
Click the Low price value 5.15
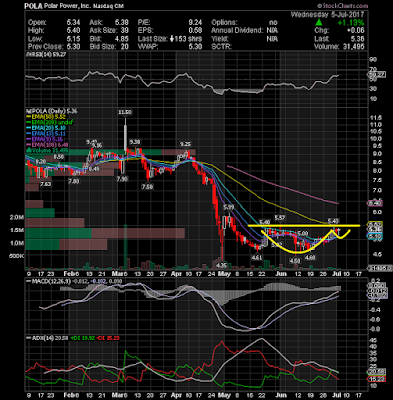(x=73, y=39)
